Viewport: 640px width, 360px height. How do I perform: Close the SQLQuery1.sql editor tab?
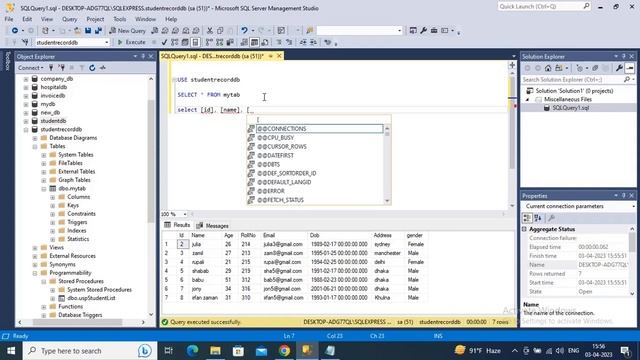[x=279, y=56]
